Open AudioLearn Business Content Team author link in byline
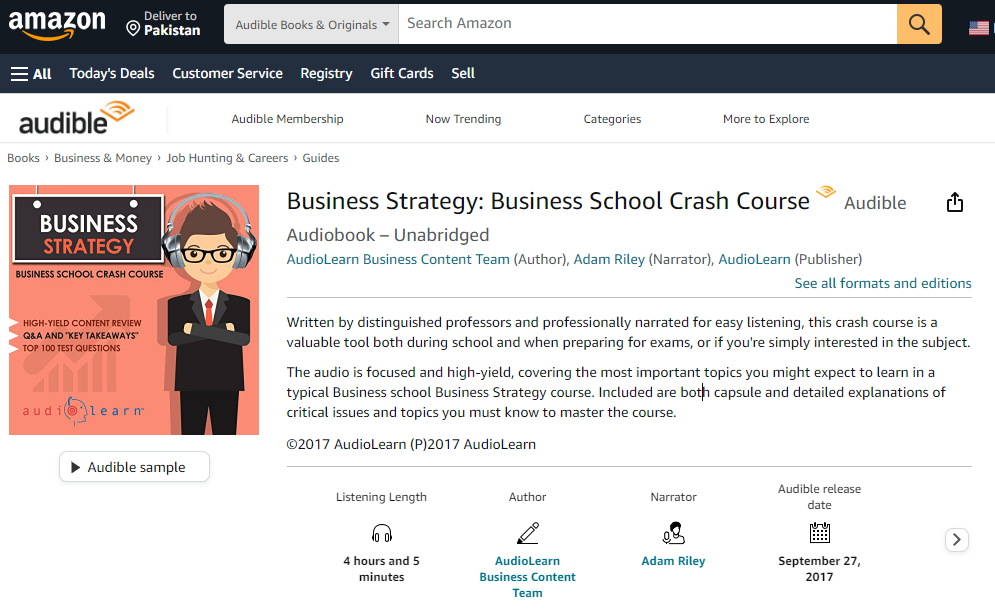Viewport: 995px width, 609px height. click(x=398, y=259)
